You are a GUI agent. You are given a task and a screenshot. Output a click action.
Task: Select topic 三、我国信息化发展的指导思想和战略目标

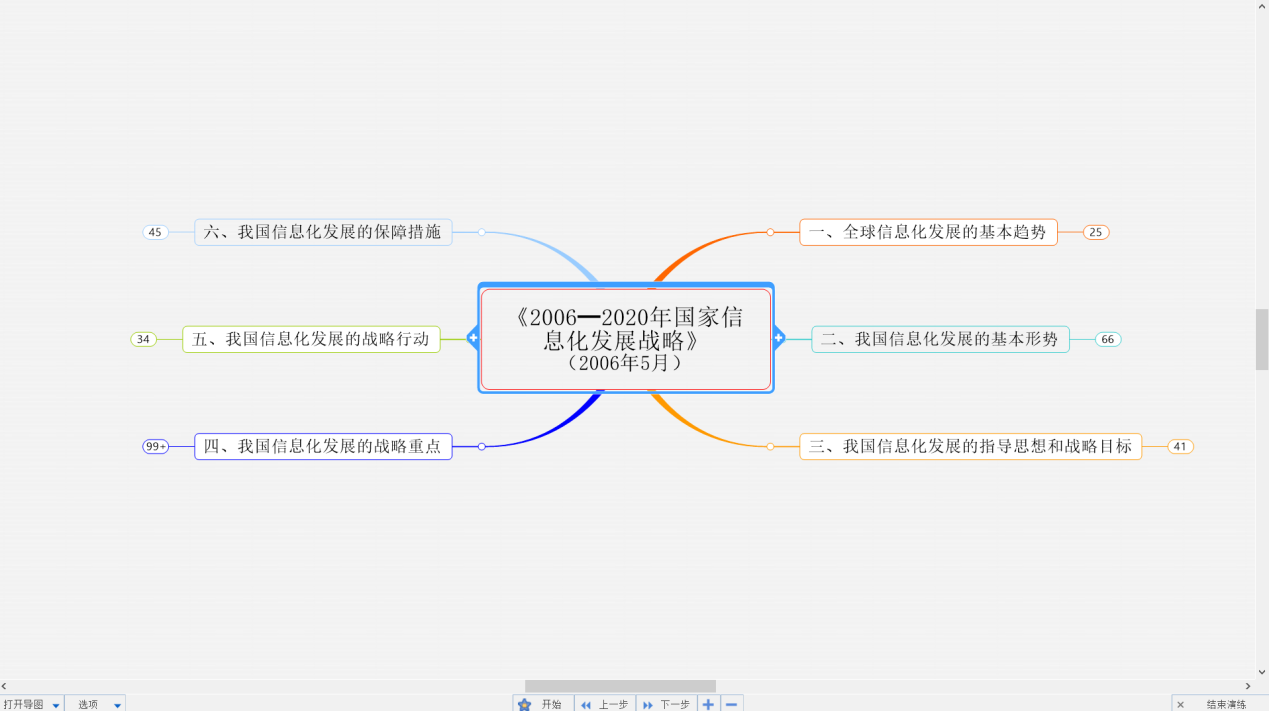[970, 446]
